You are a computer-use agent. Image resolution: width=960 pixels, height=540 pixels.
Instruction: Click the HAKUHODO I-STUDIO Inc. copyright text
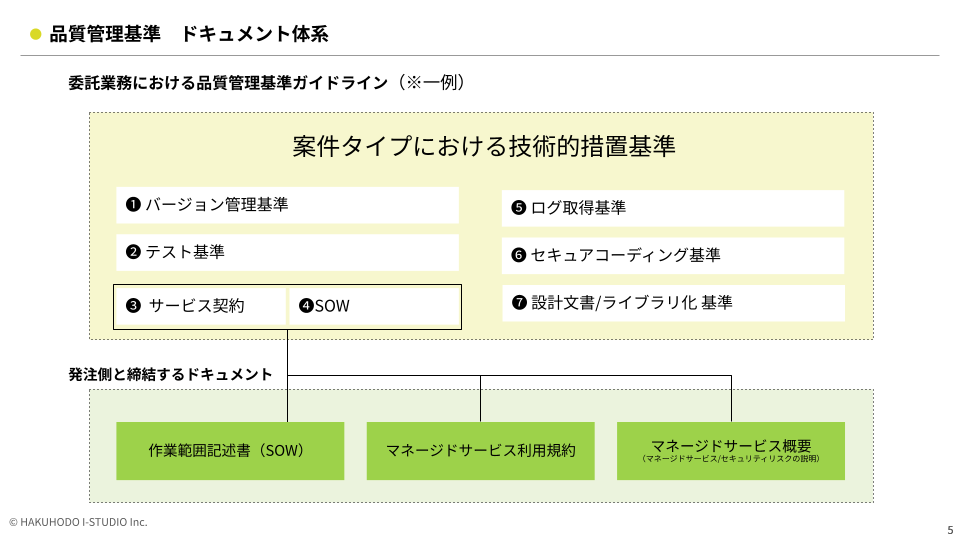click(78, 522)
